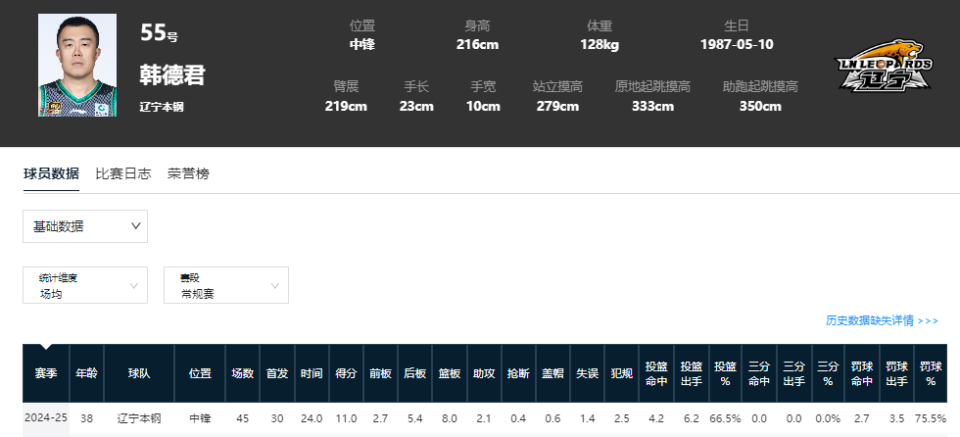Image resolution: width=960 pixels, height=437 pixels.
Task: Click the 得分 column header
Action: point(346,373)
